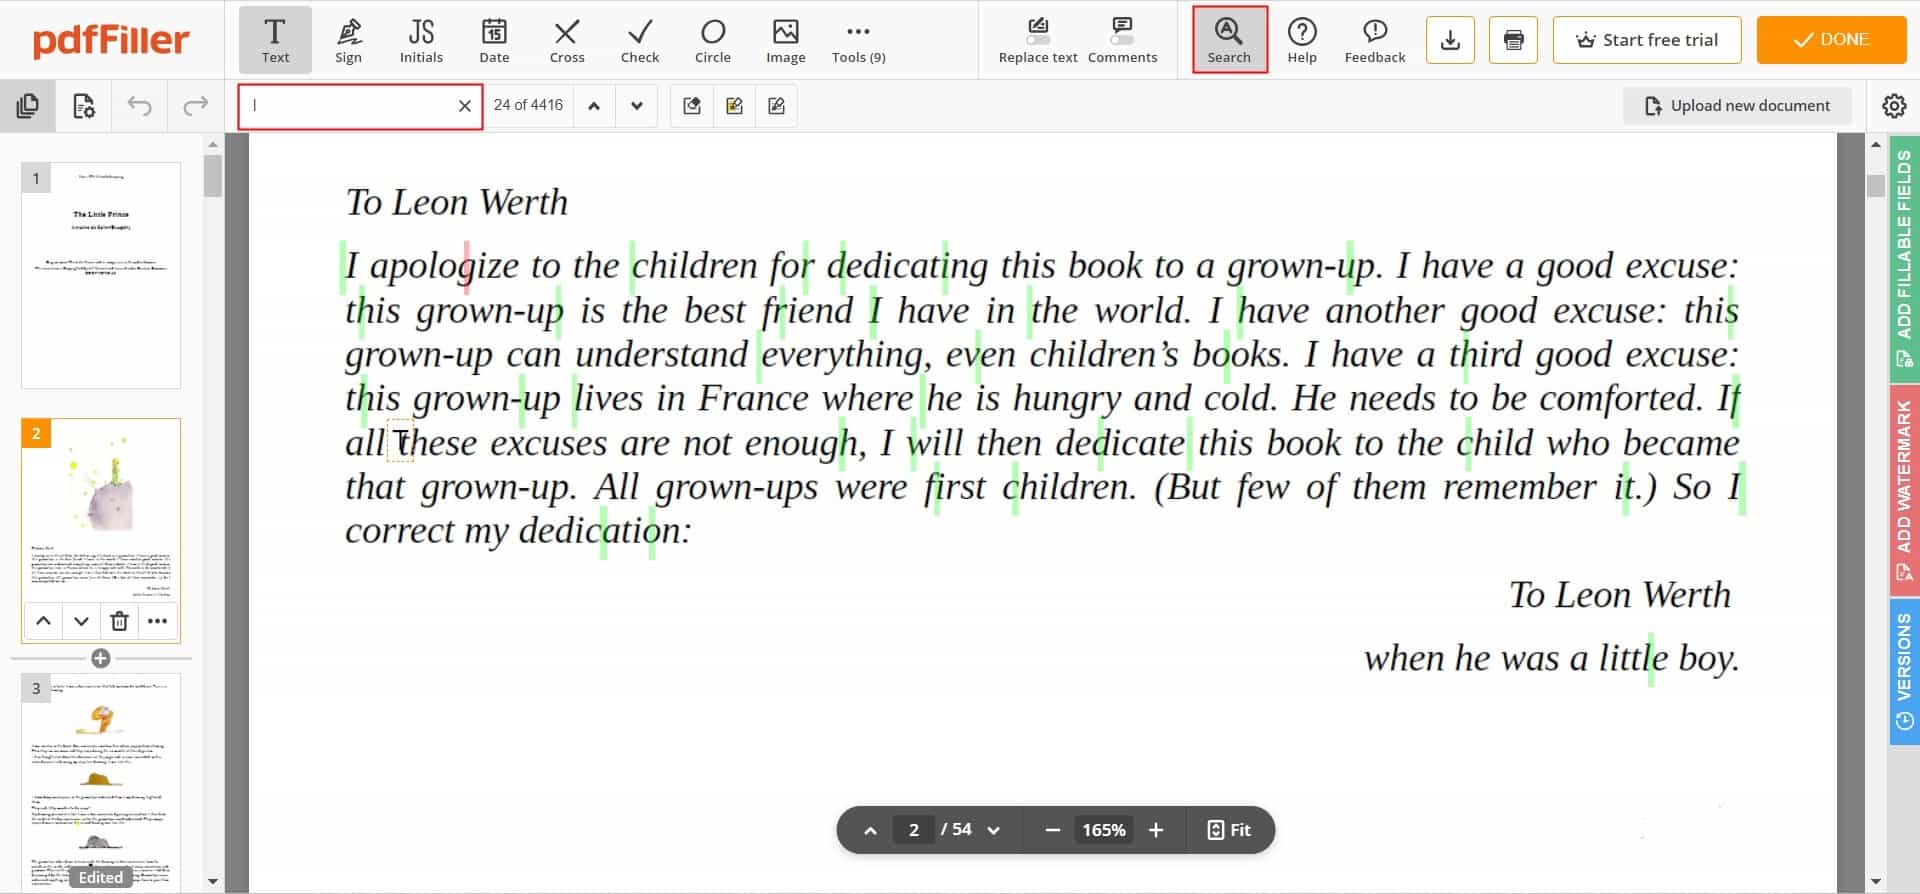Open the pages panel icon
Image resolution: width=1920 pixels, height=894 pixels.
[x=28, y=106]
